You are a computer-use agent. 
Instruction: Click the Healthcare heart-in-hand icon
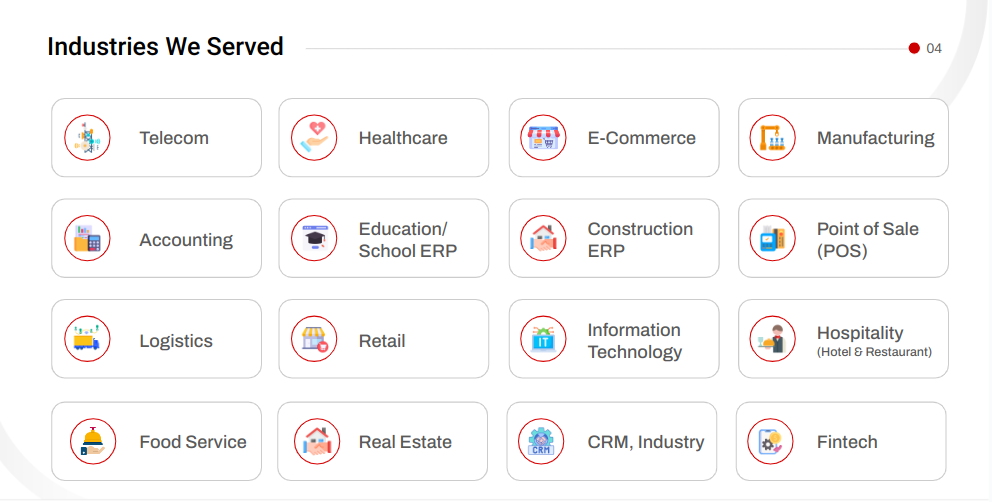point(314,138)
